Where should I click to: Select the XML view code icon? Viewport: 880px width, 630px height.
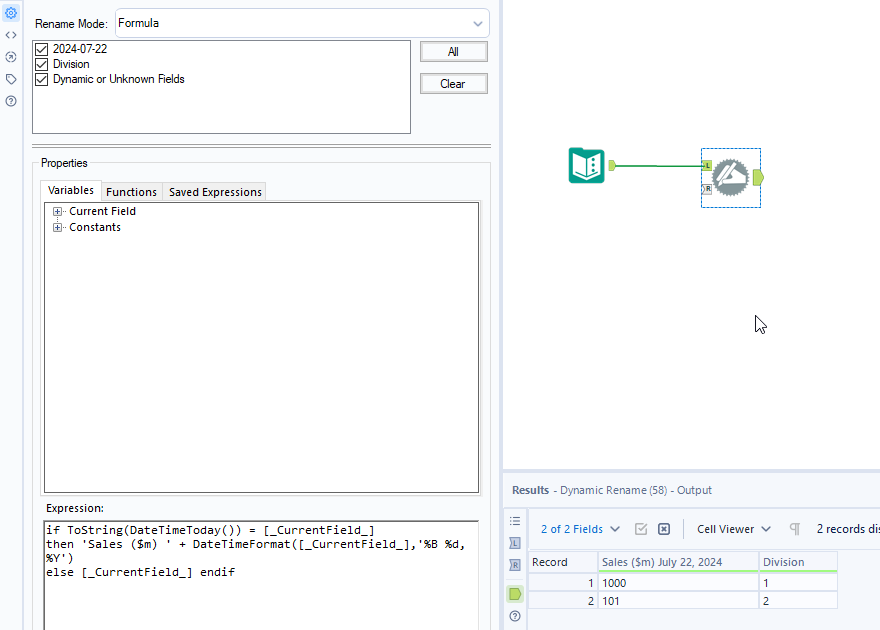click(11, 34)
